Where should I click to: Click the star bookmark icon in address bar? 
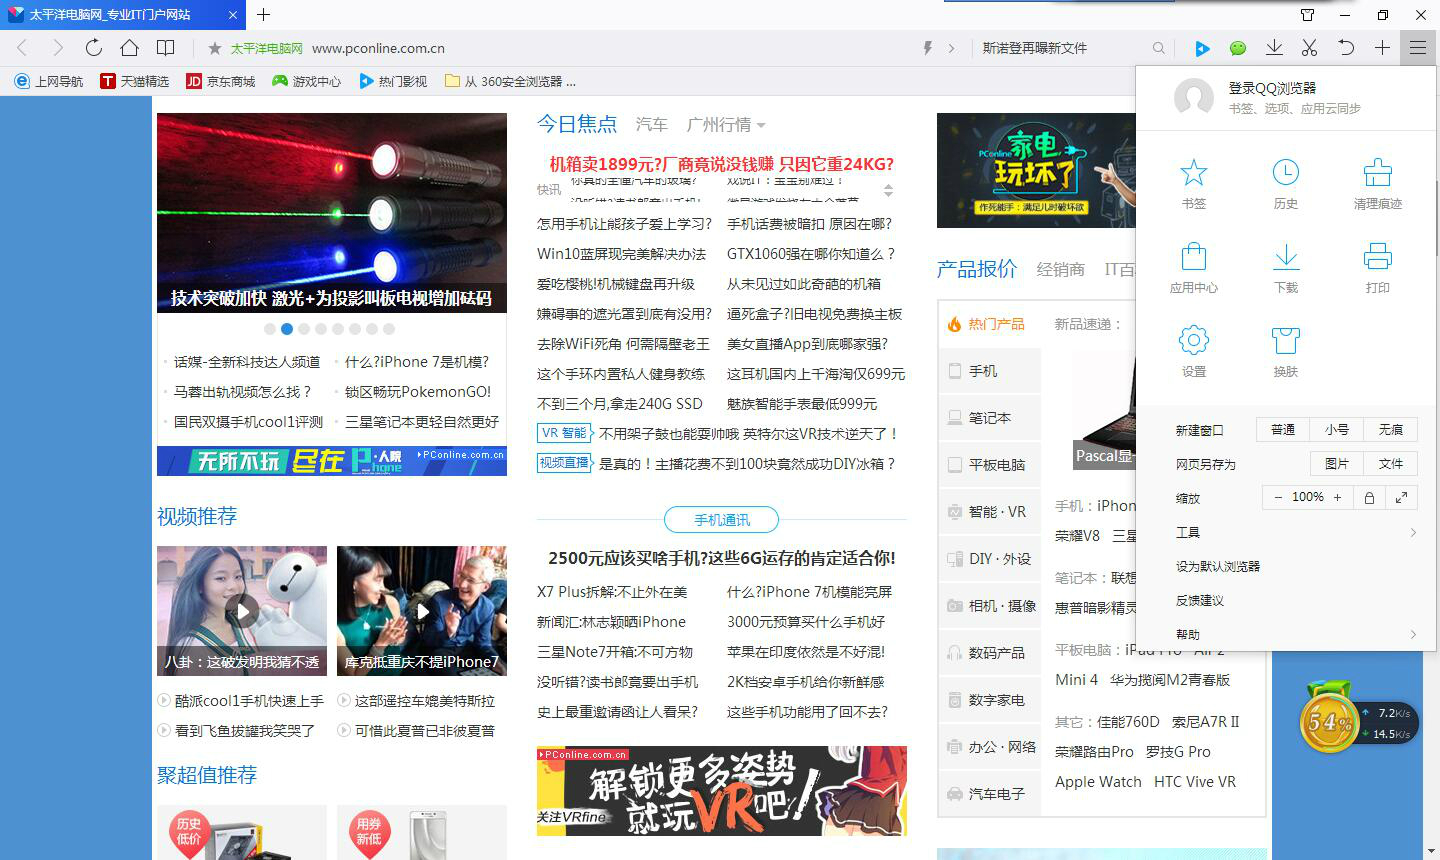point(214,48)
